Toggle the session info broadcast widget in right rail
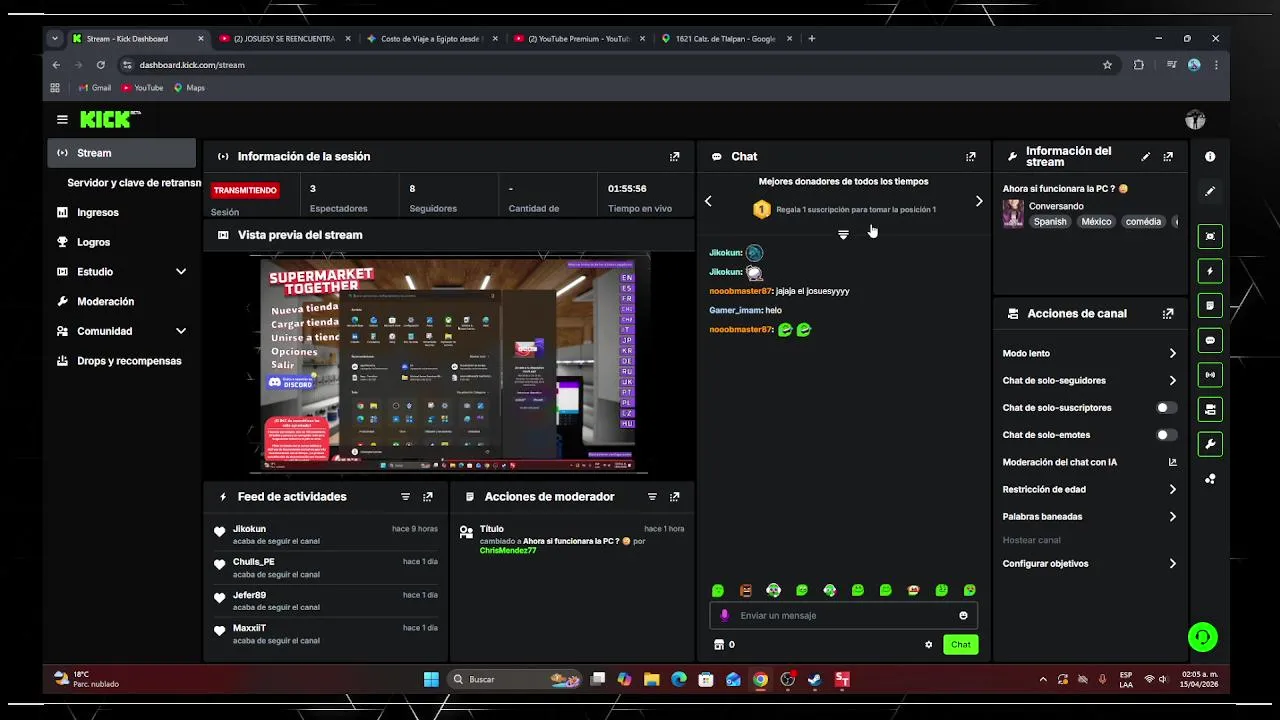Screen dimensions: 1280x720 tap(1210, 375)
